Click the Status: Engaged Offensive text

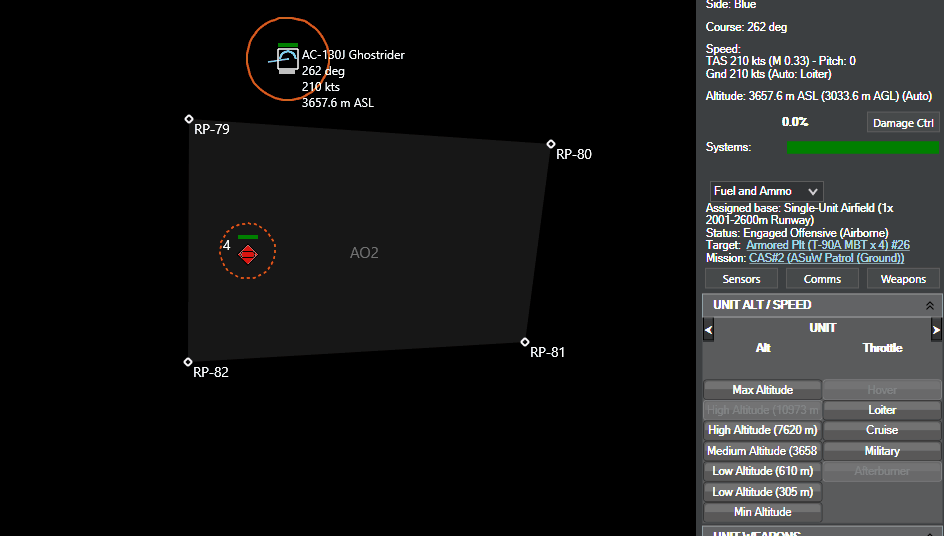797,233
